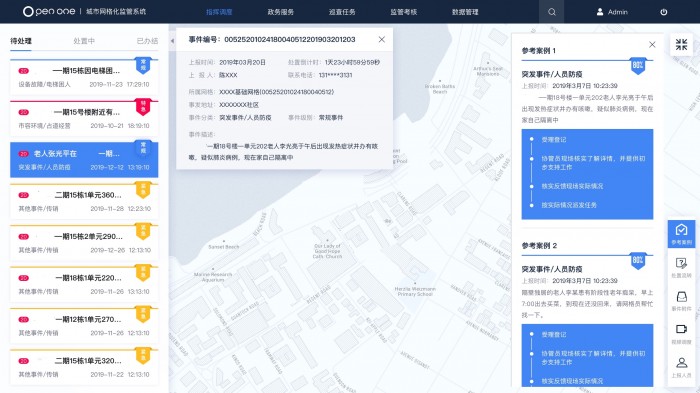Click red 特急 tag on 一期15号楼附近有 card
Image resolution: width=700 pixels, height=393 pixels.
(x=143, y=107)
